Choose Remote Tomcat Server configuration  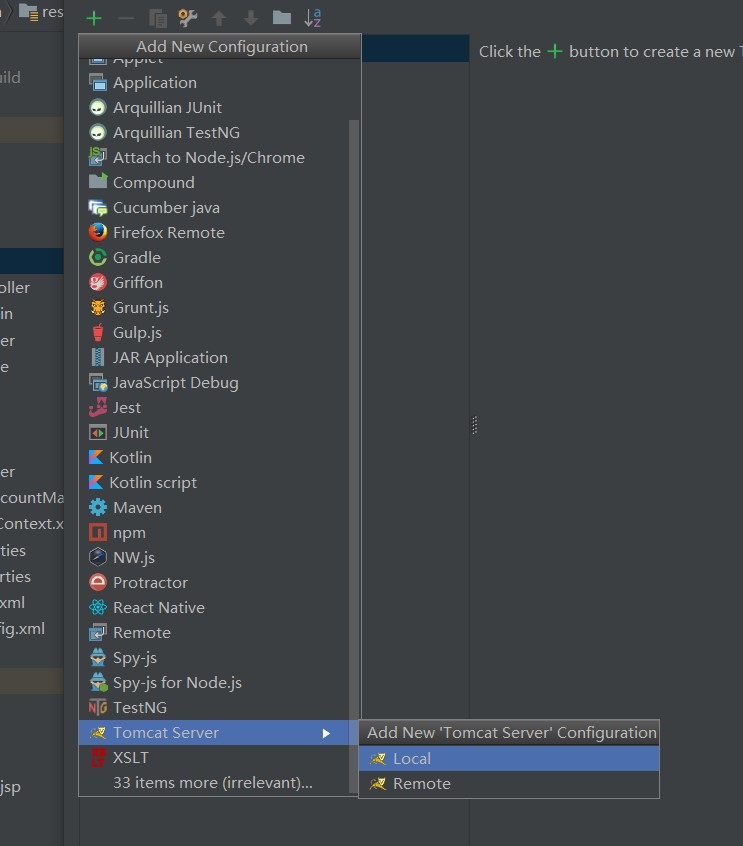click(509, 783)
